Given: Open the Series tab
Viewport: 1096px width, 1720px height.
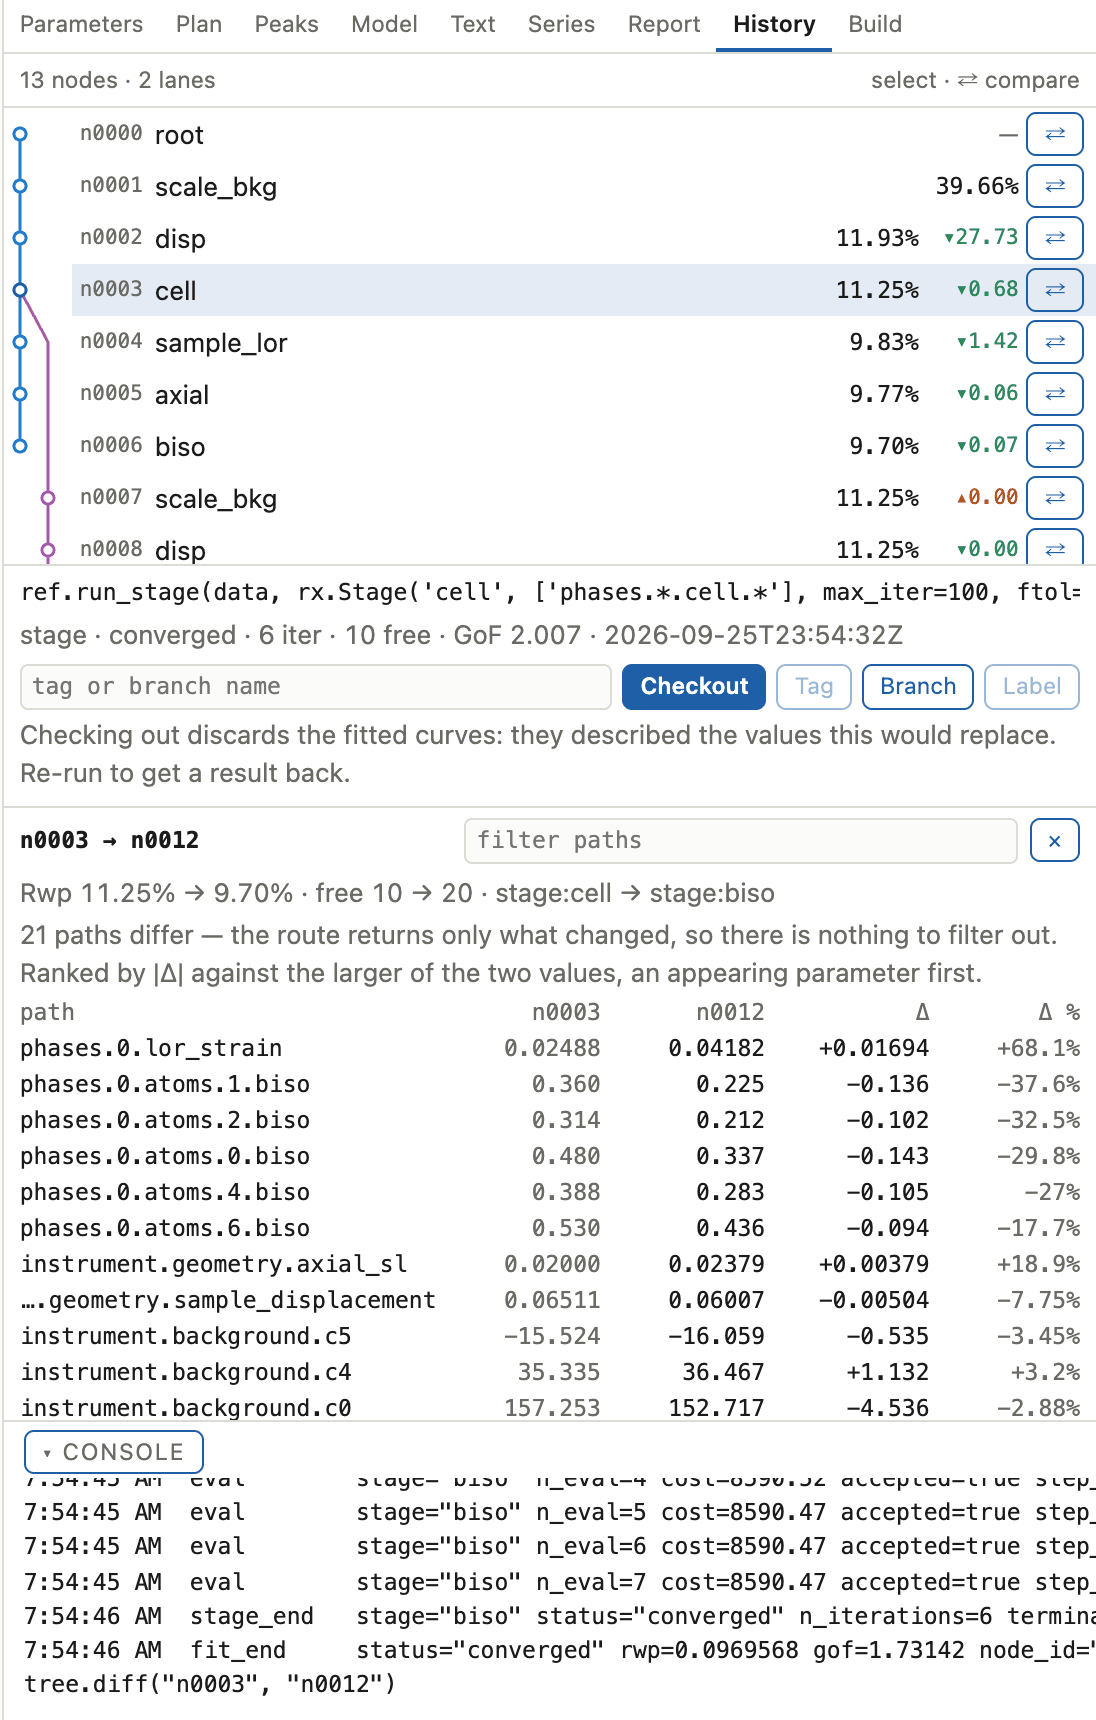Looking at the screenshot, I should pos(562,24).
